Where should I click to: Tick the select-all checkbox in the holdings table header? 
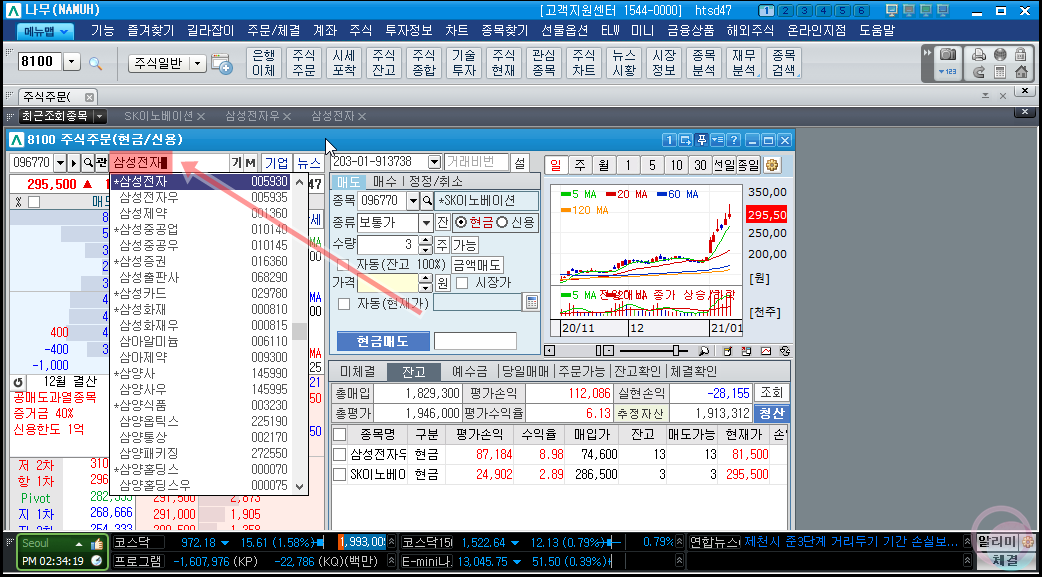340,435
